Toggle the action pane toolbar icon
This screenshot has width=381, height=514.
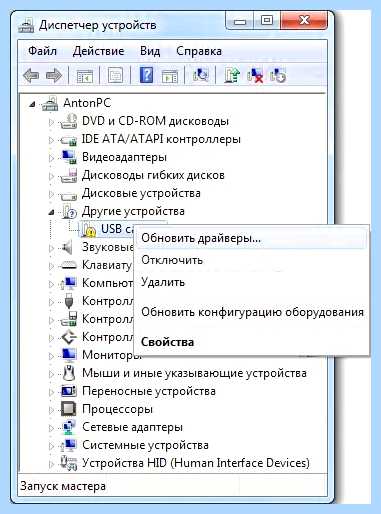pyautogui.click(x=170, y=76)
